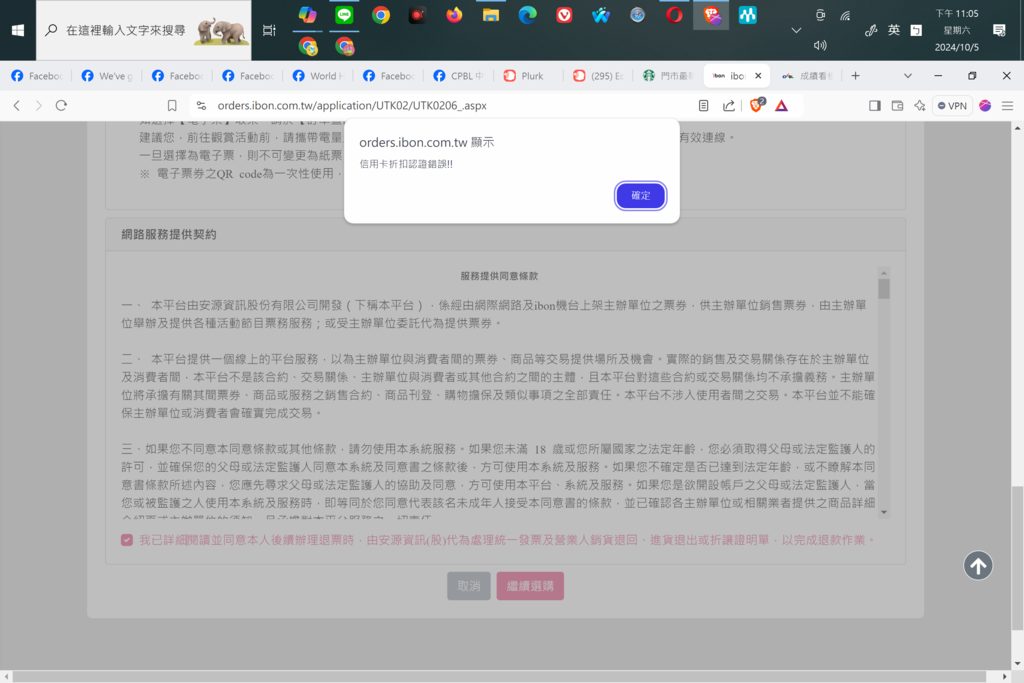The height and width of the screenshot is (683, 1024).
Task: Click the share page icon
Action: (729, 105)
